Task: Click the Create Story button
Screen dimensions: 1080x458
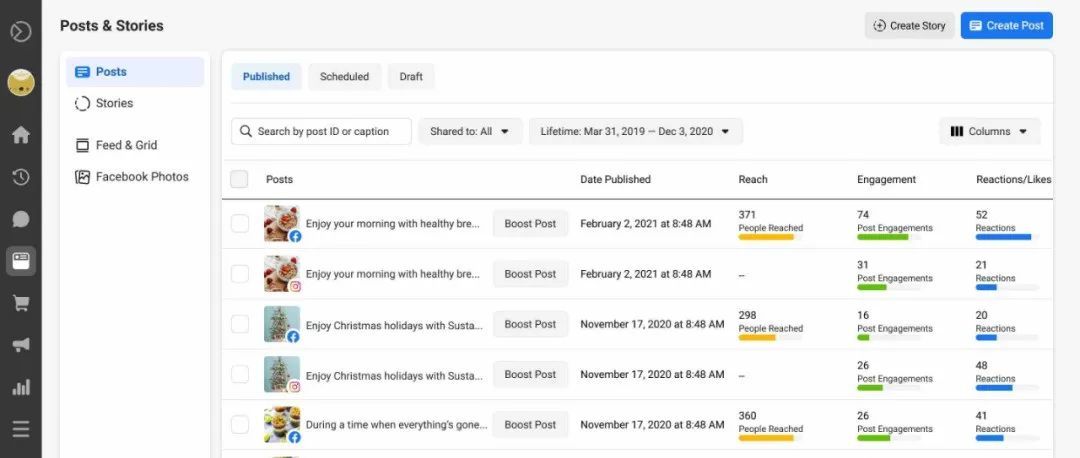Action: point(910,25)
